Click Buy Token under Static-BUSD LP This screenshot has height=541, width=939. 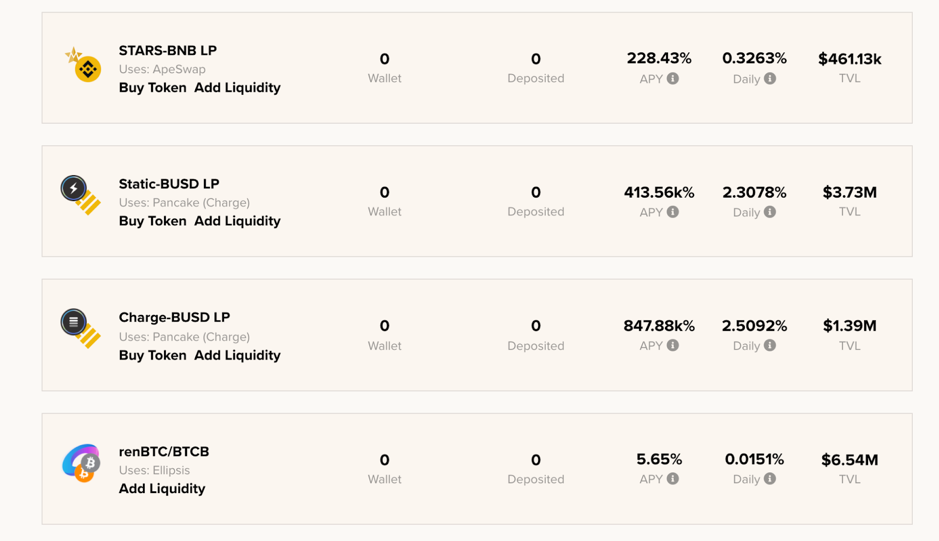tap(152, 221)
